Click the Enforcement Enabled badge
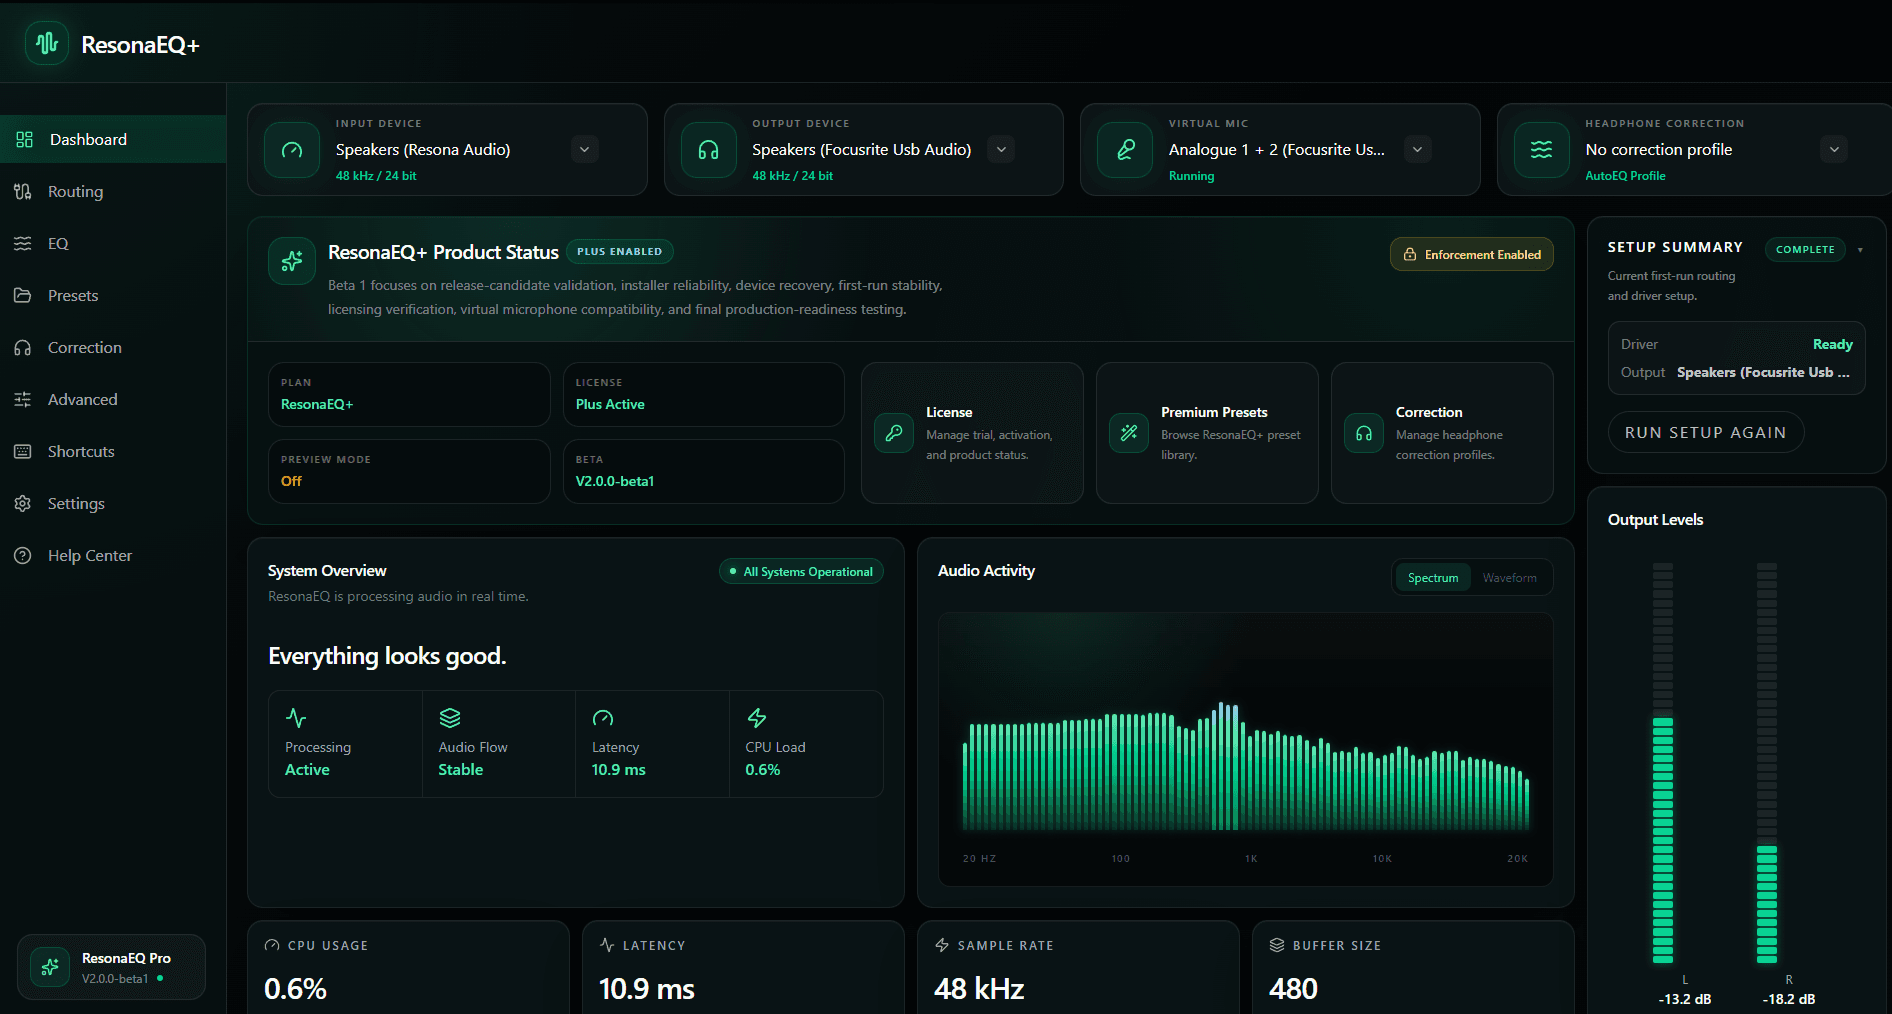The image size is (1892, 1014). tap(1472, 254)
